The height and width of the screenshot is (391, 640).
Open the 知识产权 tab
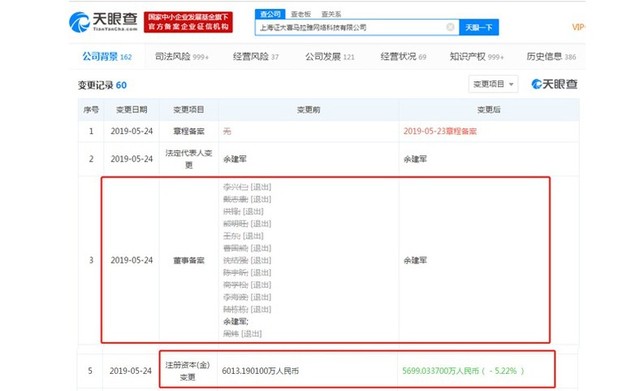point(476,56)
